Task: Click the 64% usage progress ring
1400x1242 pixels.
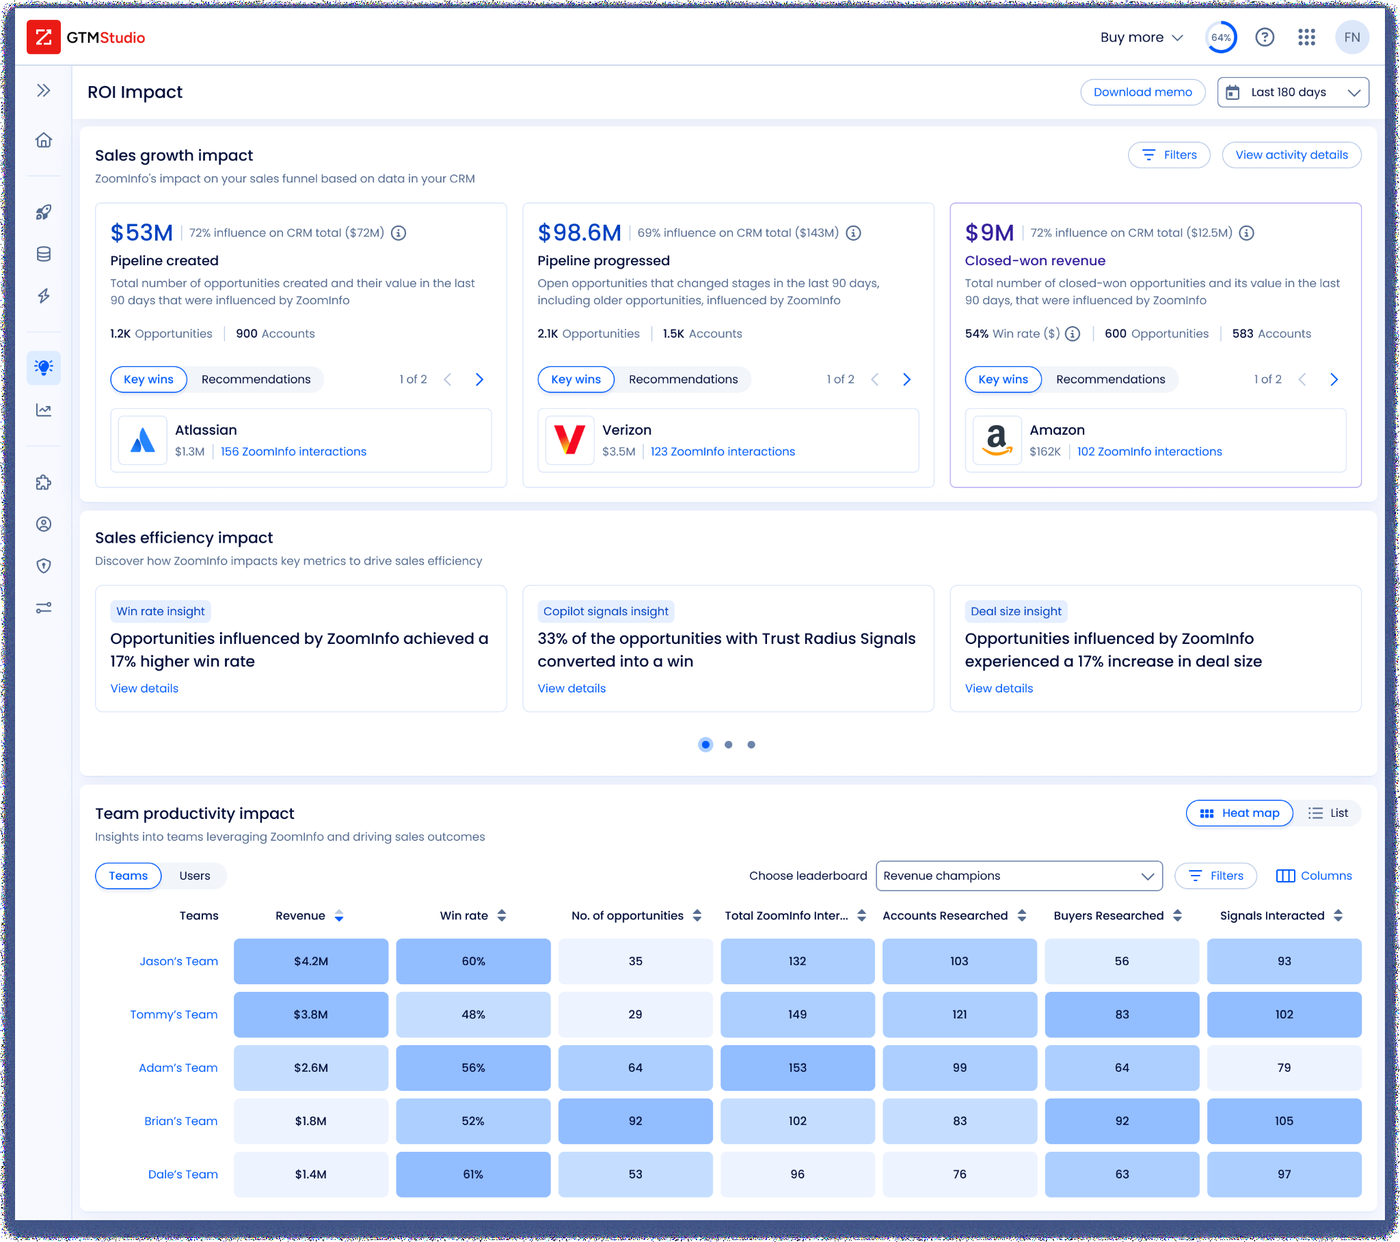Action: point(1221,37)
